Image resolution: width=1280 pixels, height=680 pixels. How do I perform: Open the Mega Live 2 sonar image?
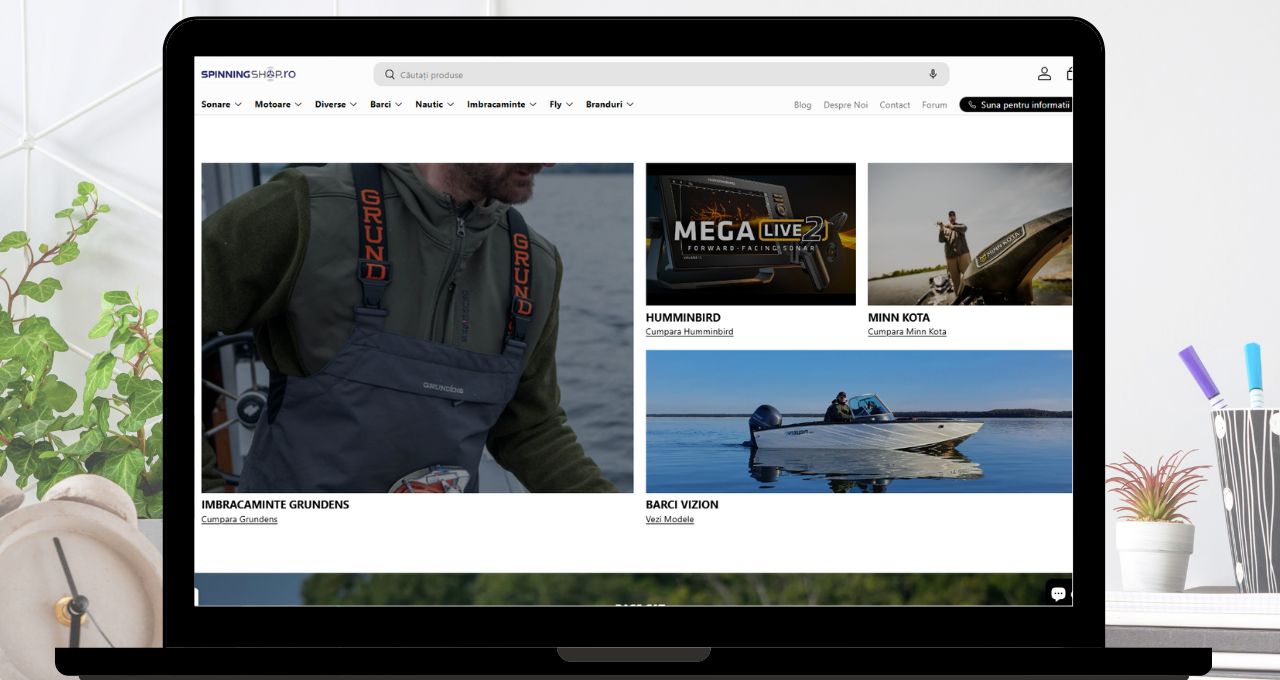pos(751,234)
